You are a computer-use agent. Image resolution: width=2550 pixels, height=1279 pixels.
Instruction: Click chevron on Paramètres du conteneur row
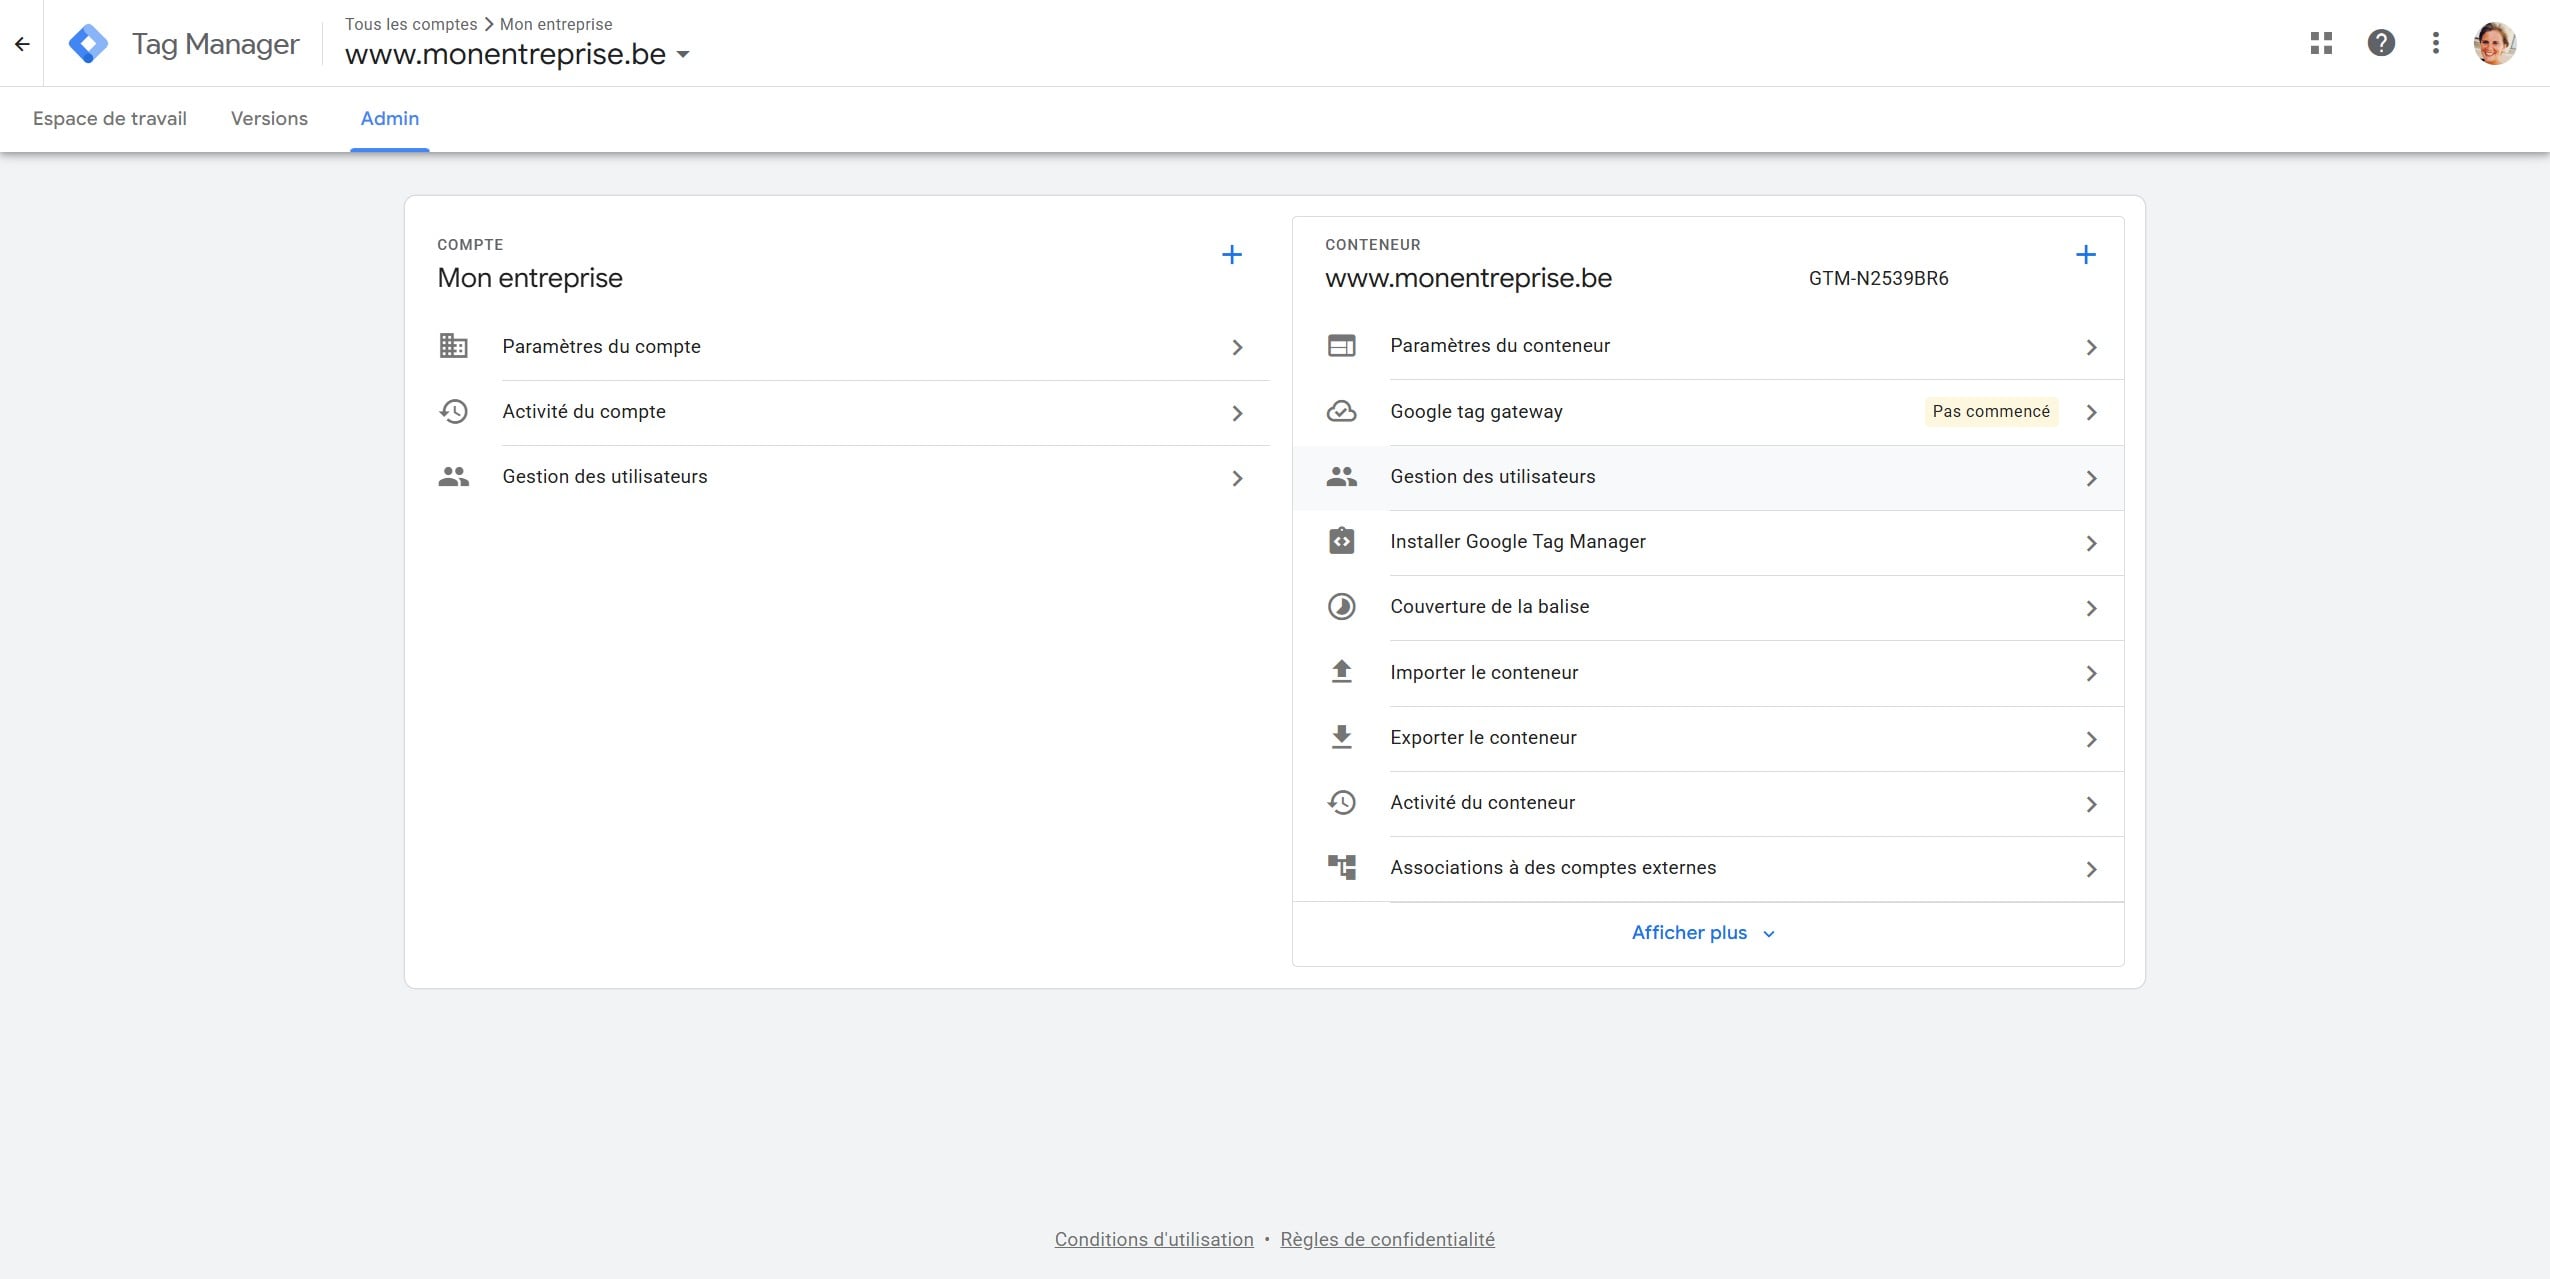click(x=2091, y=347)
